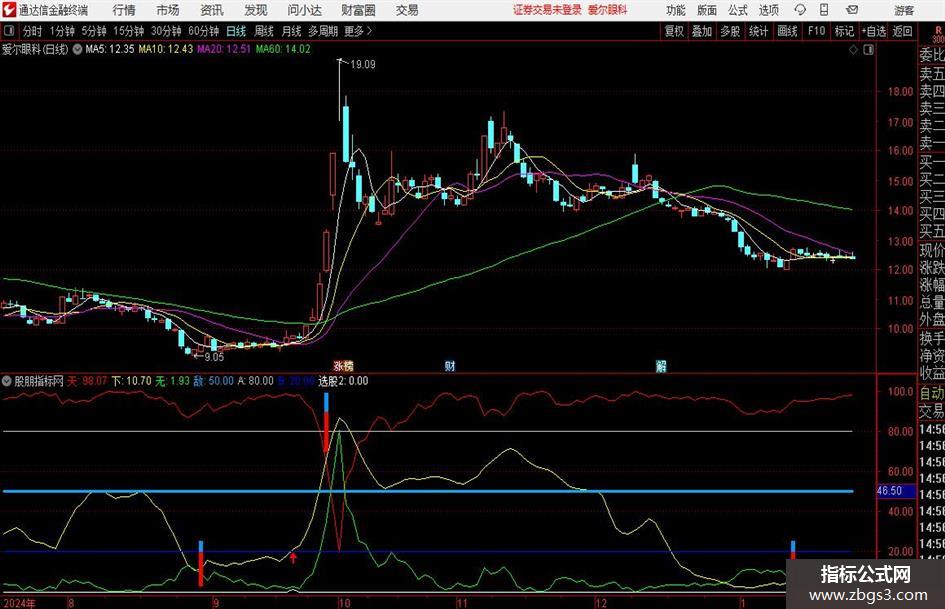
Task: Open the 问小达 menu
Action: pyautogui.click(x=304, y=10)
